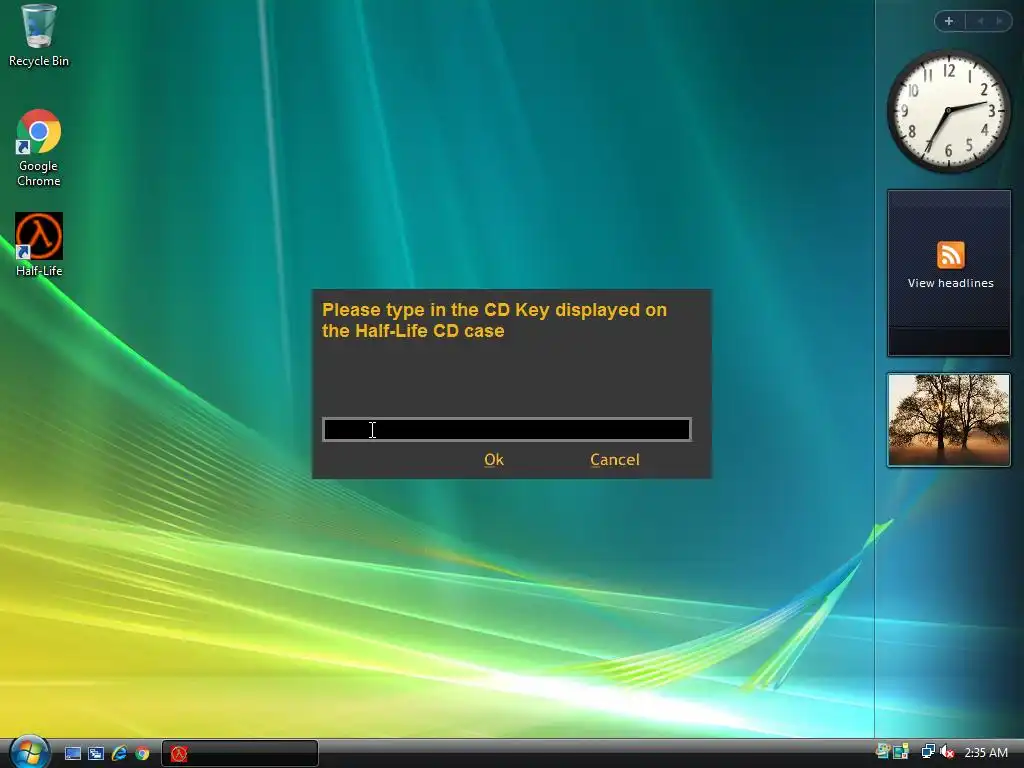Open View headlines RSS feed gadget
Viewport: 1024px width, 768px height.
949,273
